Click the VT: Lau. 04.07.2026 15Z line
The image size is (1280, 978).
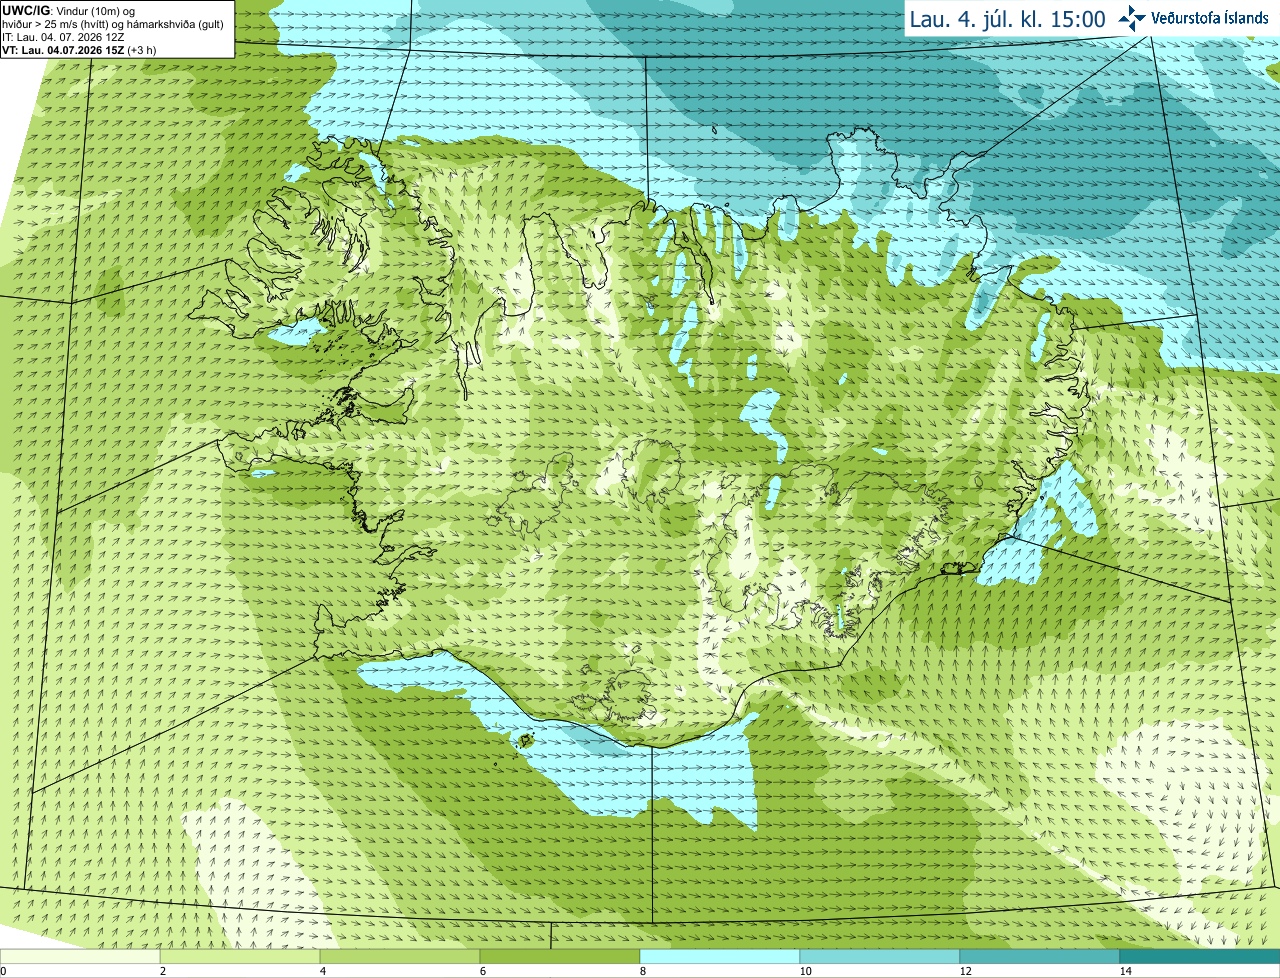pyautogui.click(x=79, y=50)
